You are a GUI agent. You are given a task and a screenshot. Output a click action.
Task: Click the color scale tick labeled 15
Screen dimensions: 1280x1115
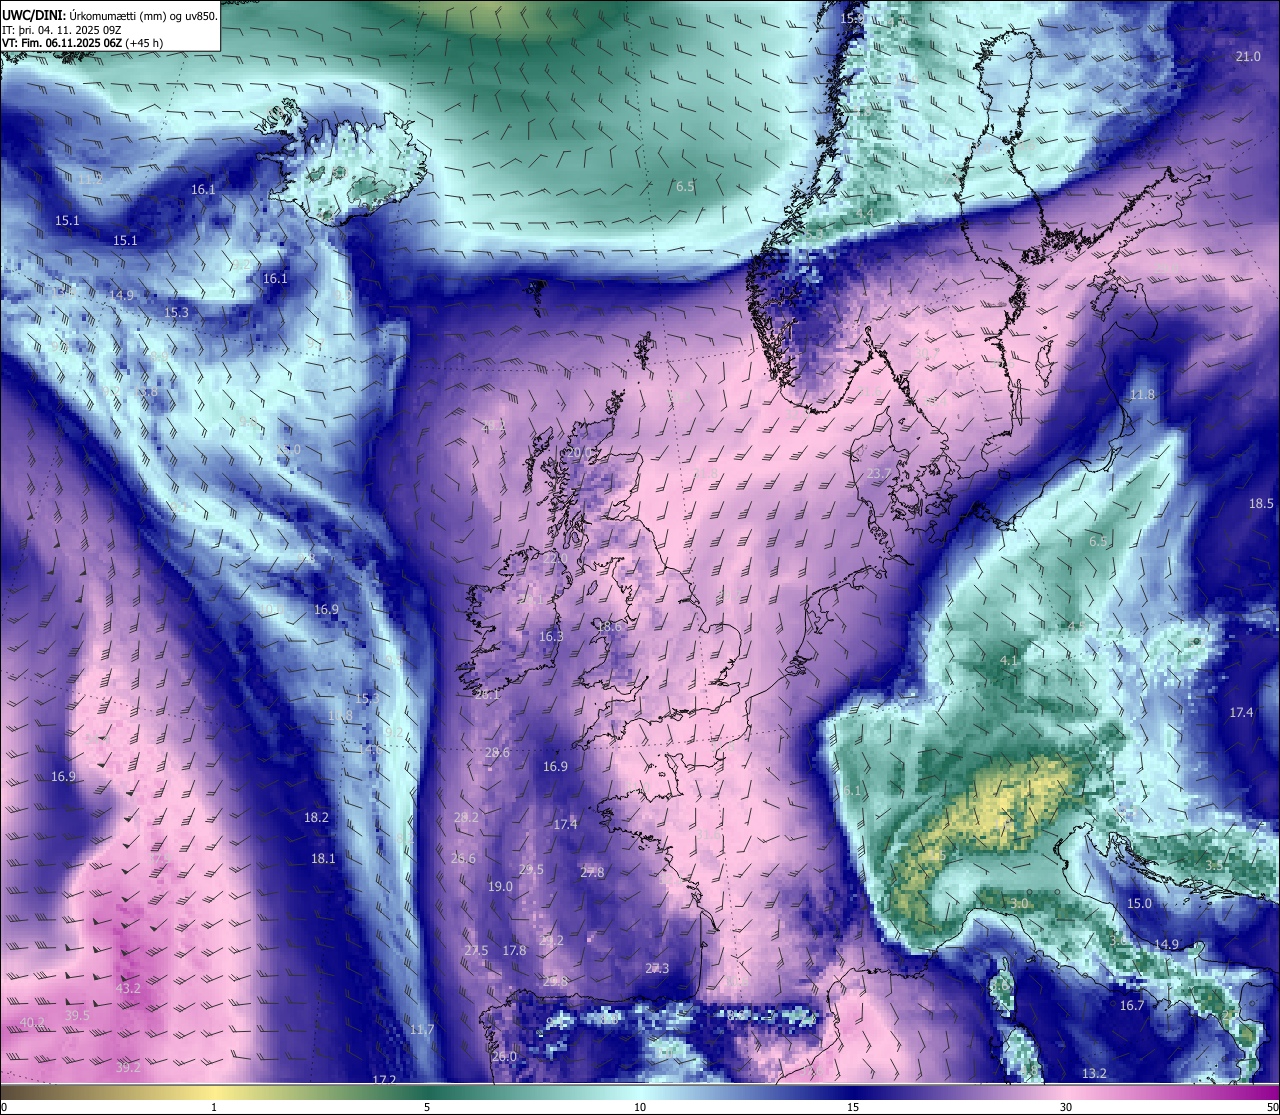pos(853,1107)
